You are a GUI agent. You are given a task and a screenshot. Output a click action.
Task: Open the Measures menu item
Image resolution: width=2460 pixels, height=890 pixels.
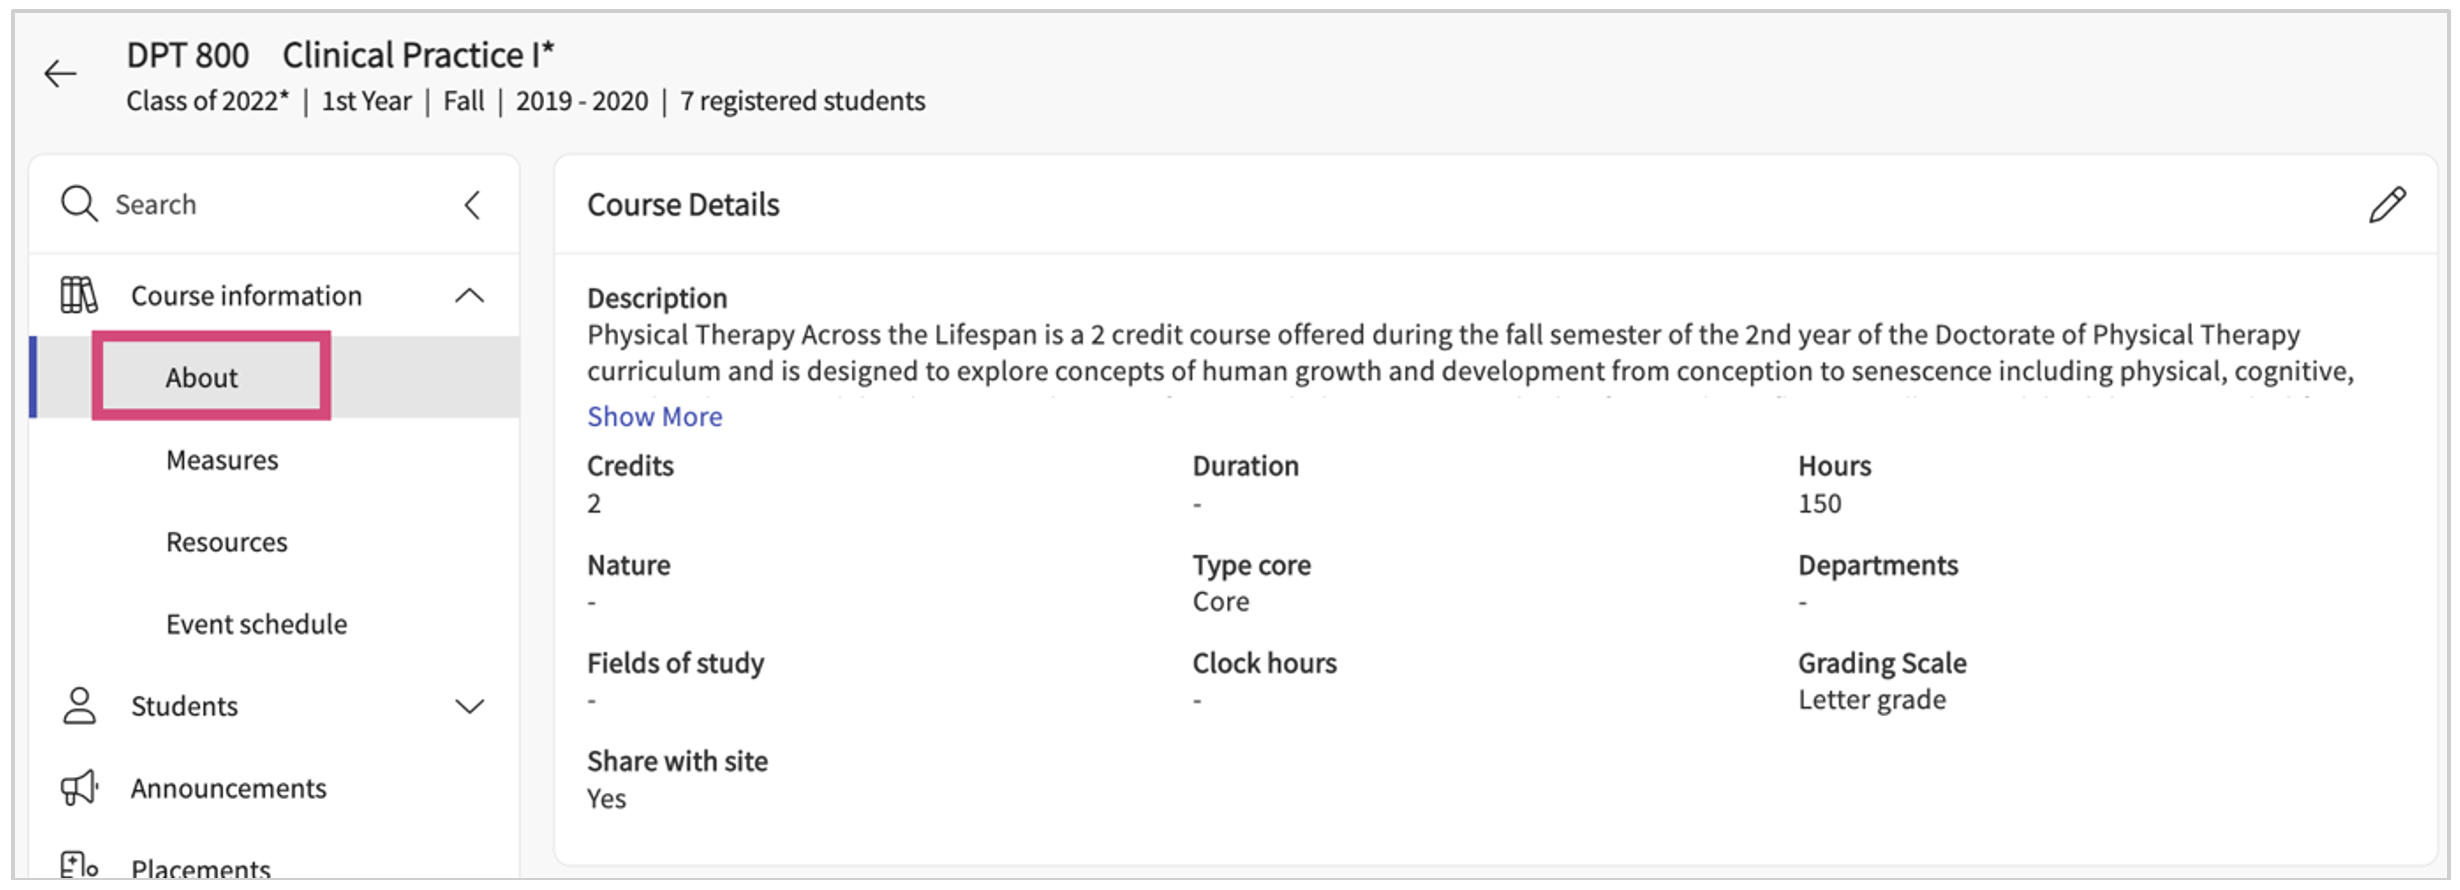[x=222, y=460]
